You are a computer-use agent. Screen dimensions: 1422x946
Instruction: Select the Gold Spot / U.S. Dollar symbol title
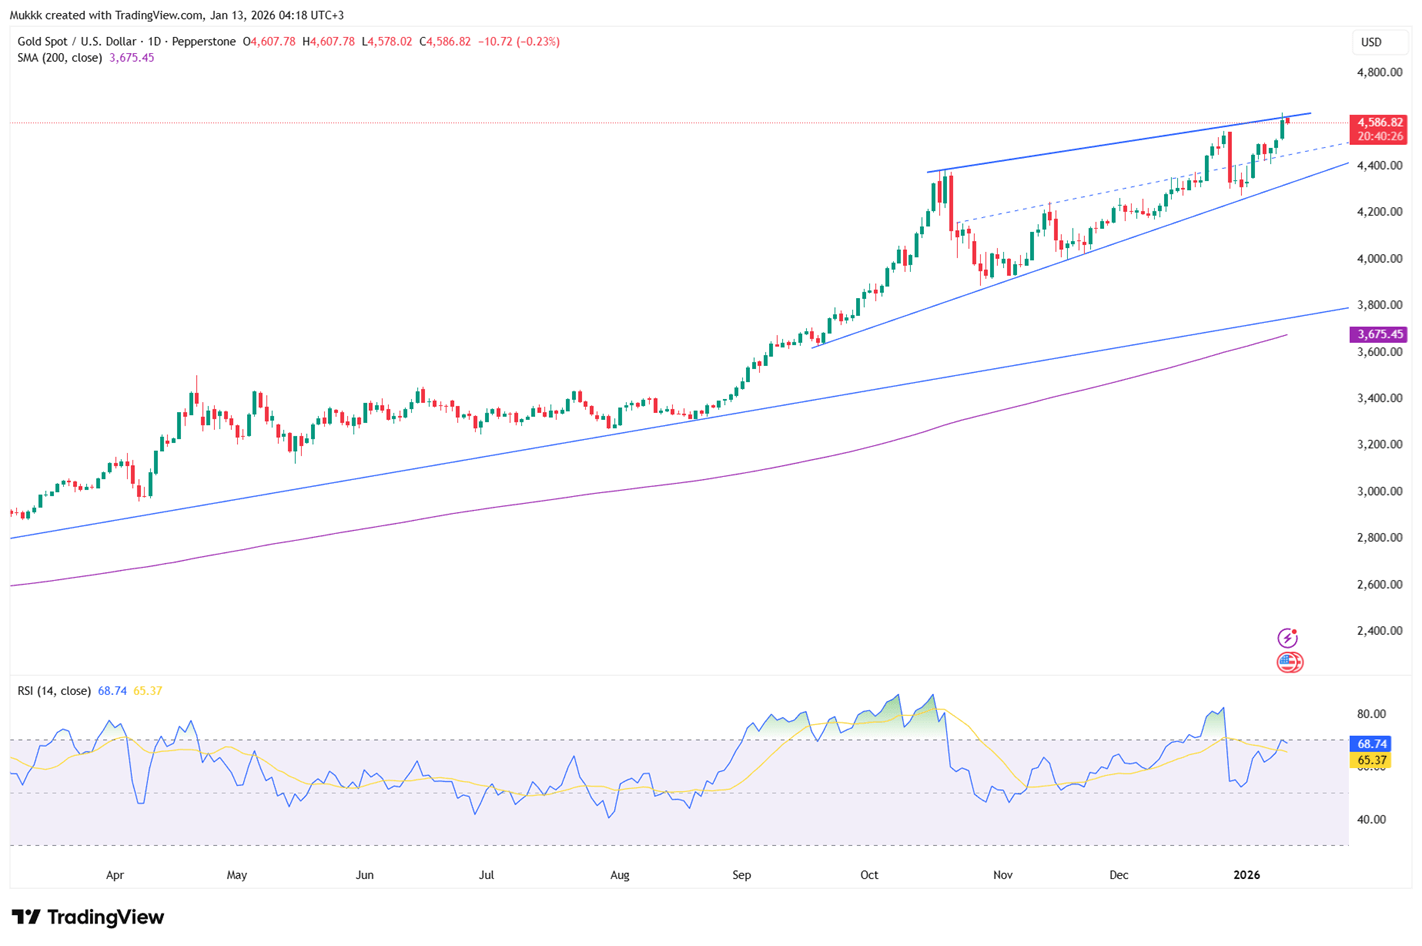[126, 42]
